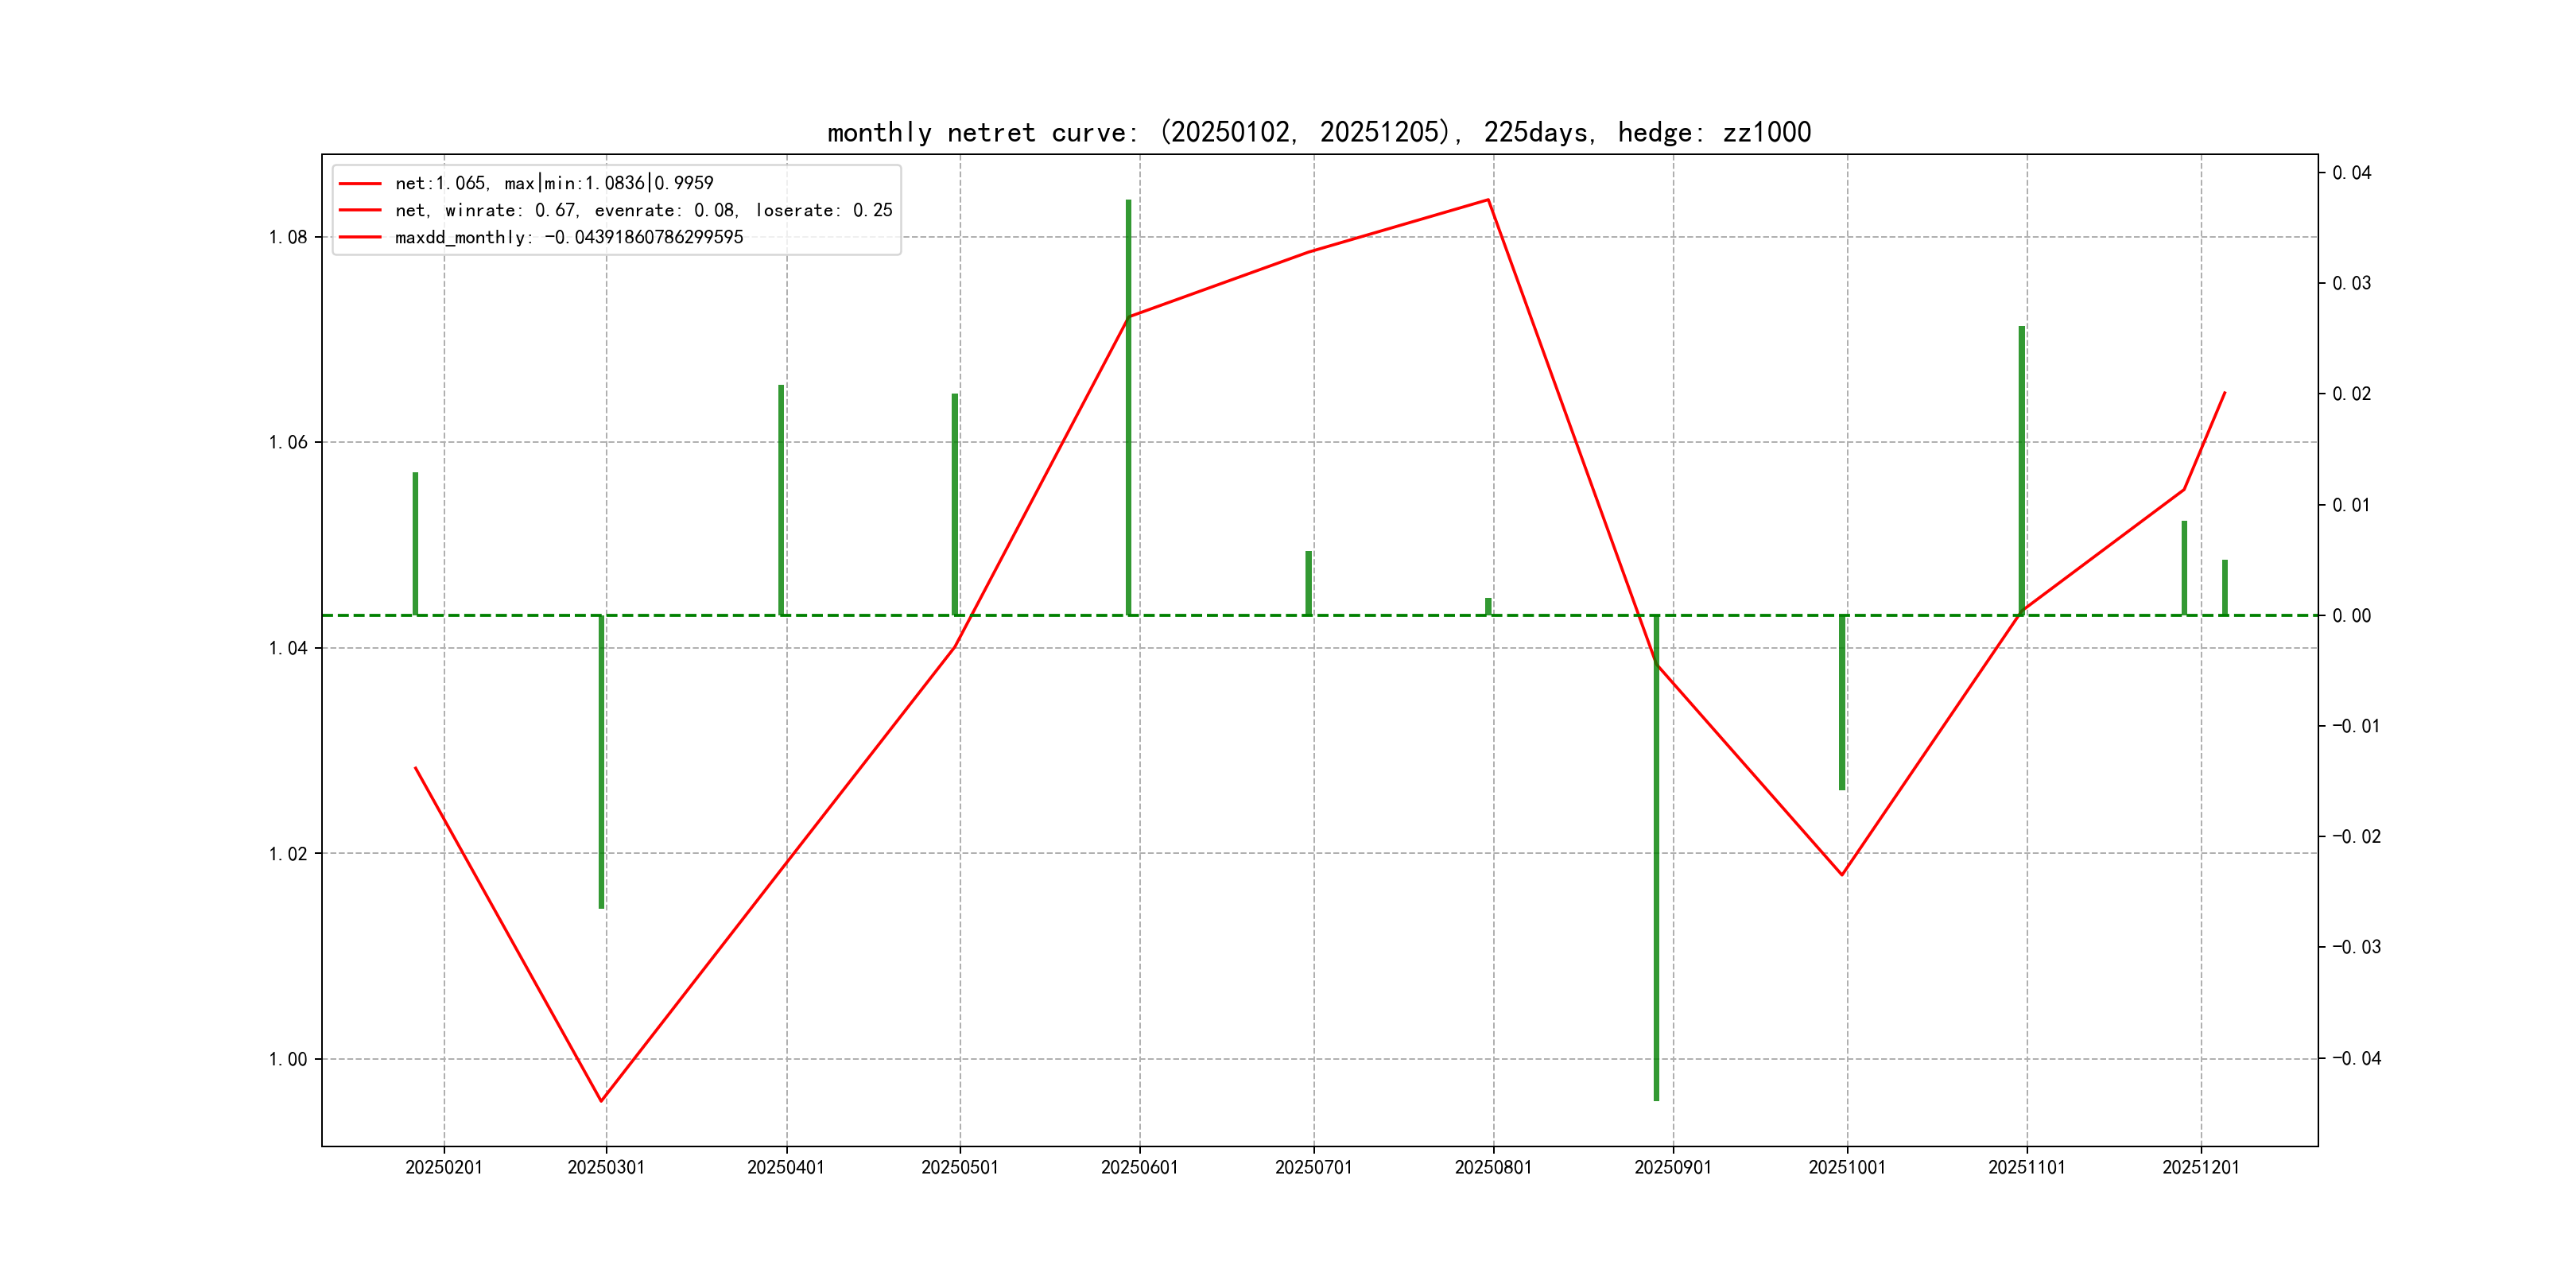The image size is (2576, 1288).
Task: Click the red curve minimum near 20250301
Action: 601,1101
